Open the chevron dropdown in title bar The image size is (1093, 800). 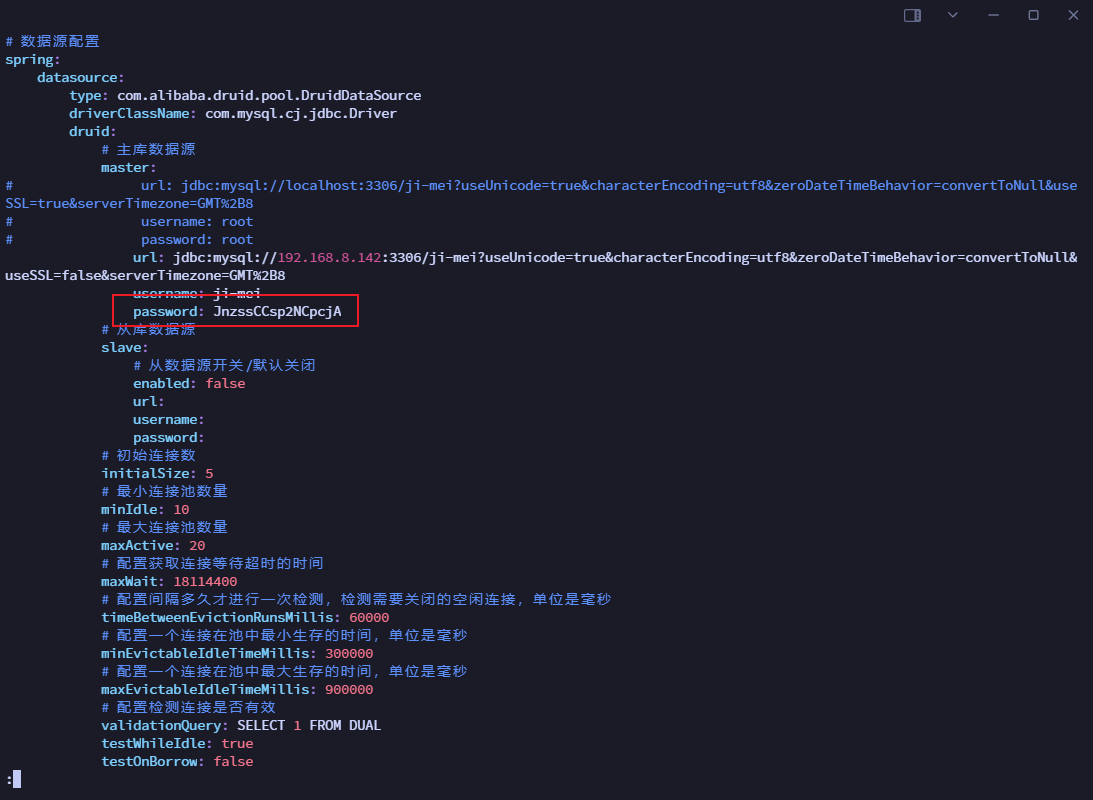[953, 15]
